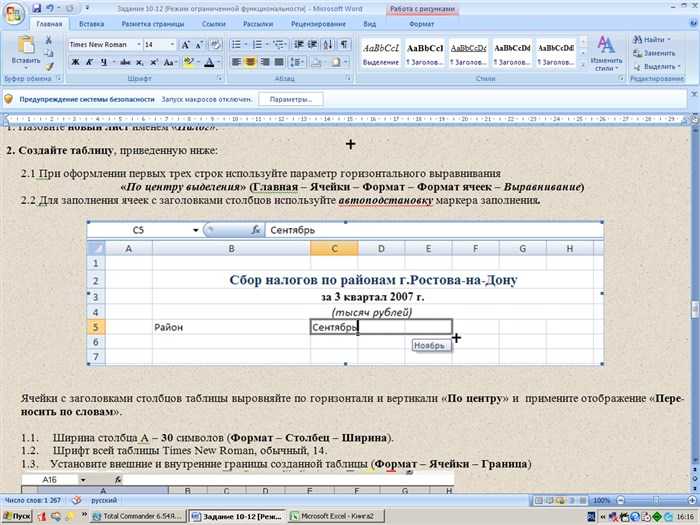Open the Find (Найти) dropdown arrow
Screen dimensions: 700x525
(669, 40)
